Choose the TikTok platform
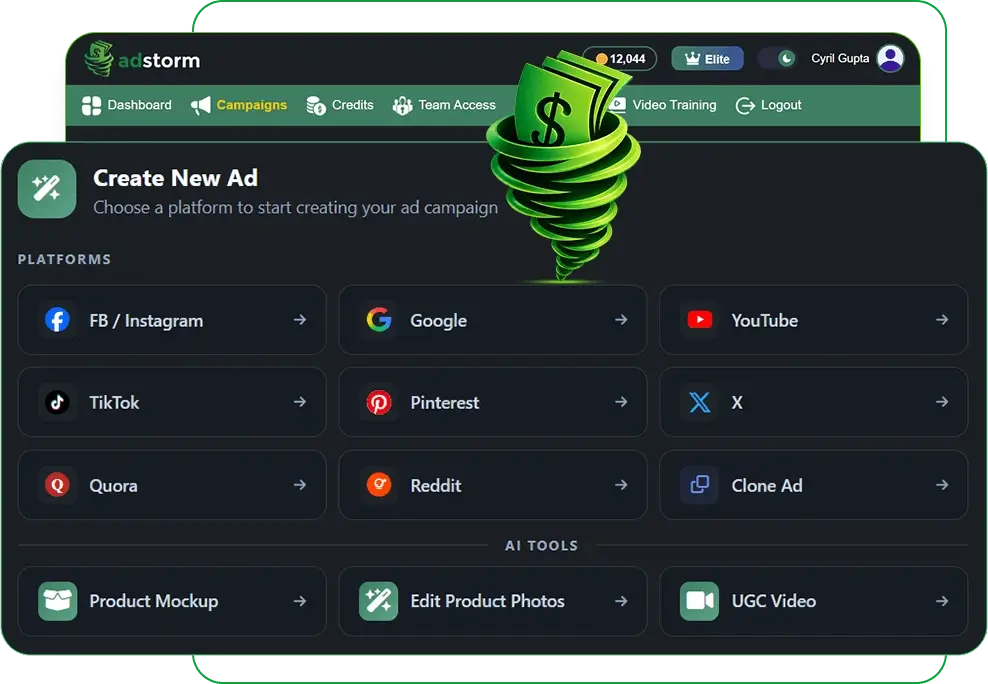This screenshot has height=684, width=988. pyautogui.click(x=172, y=402)
